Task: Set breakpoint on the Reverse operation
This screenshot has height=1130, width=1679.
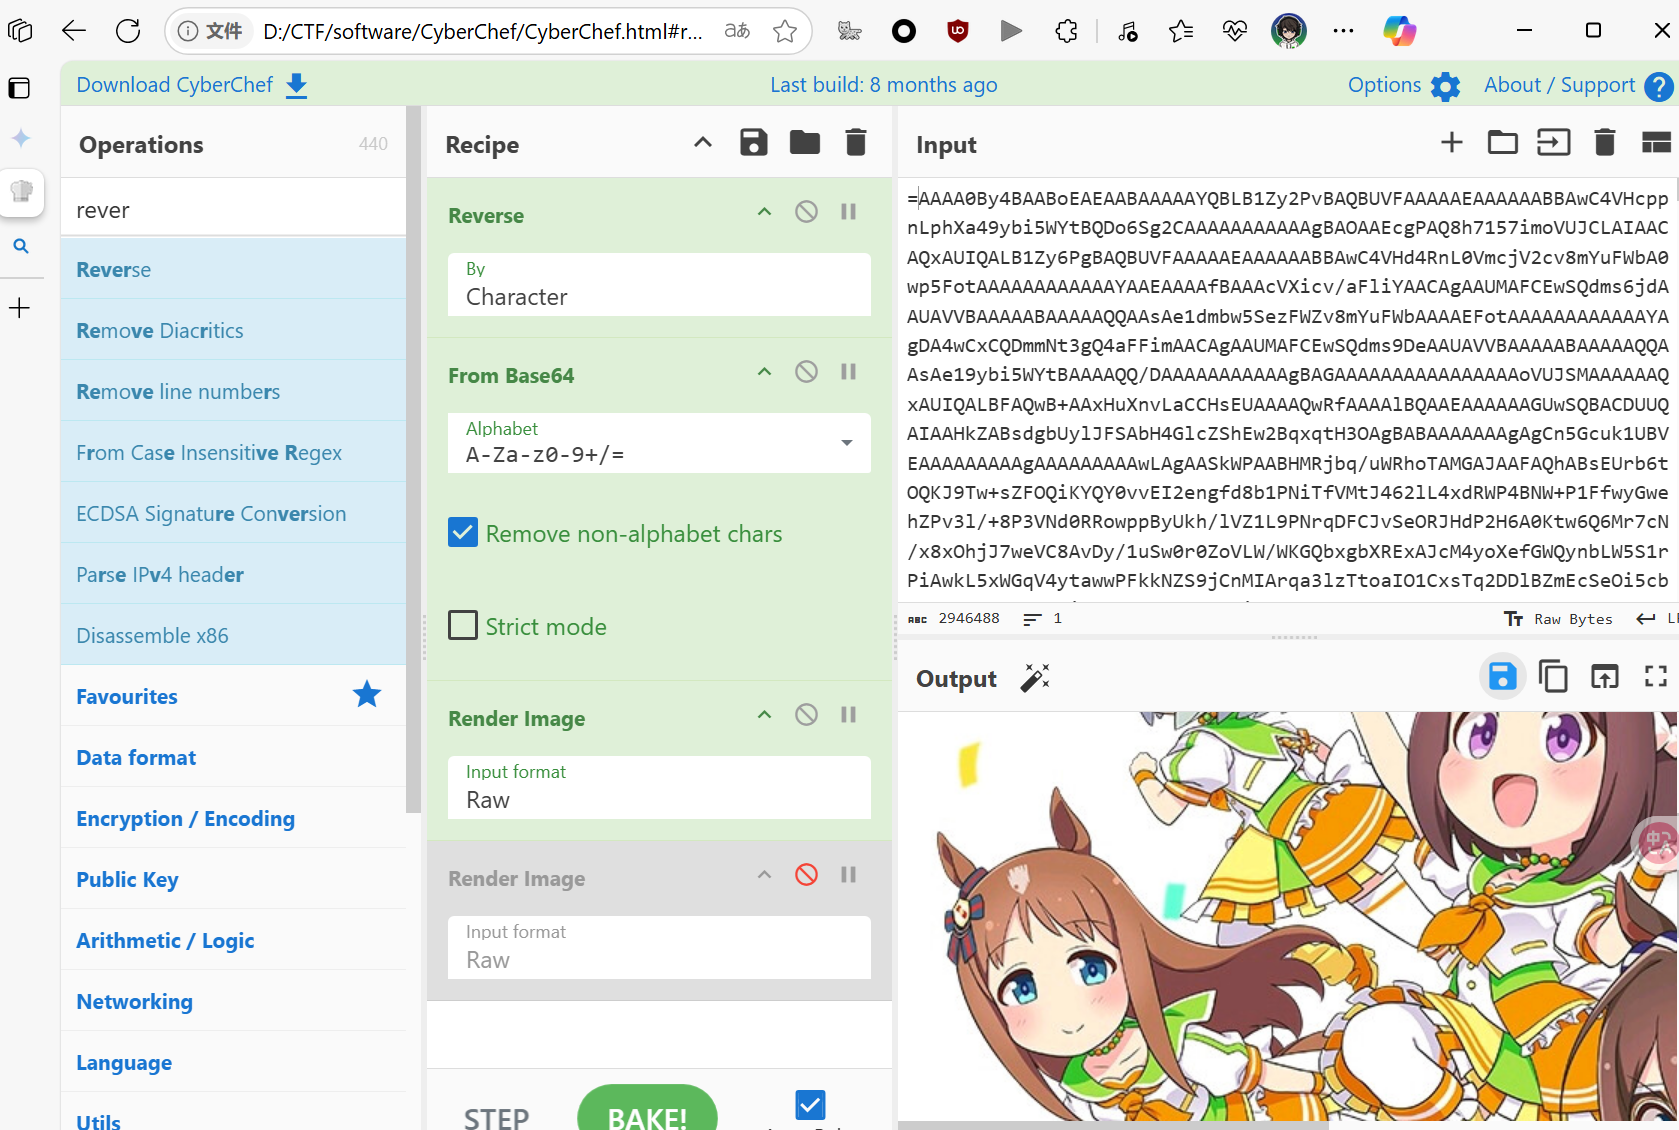Action: pos(848,212)
